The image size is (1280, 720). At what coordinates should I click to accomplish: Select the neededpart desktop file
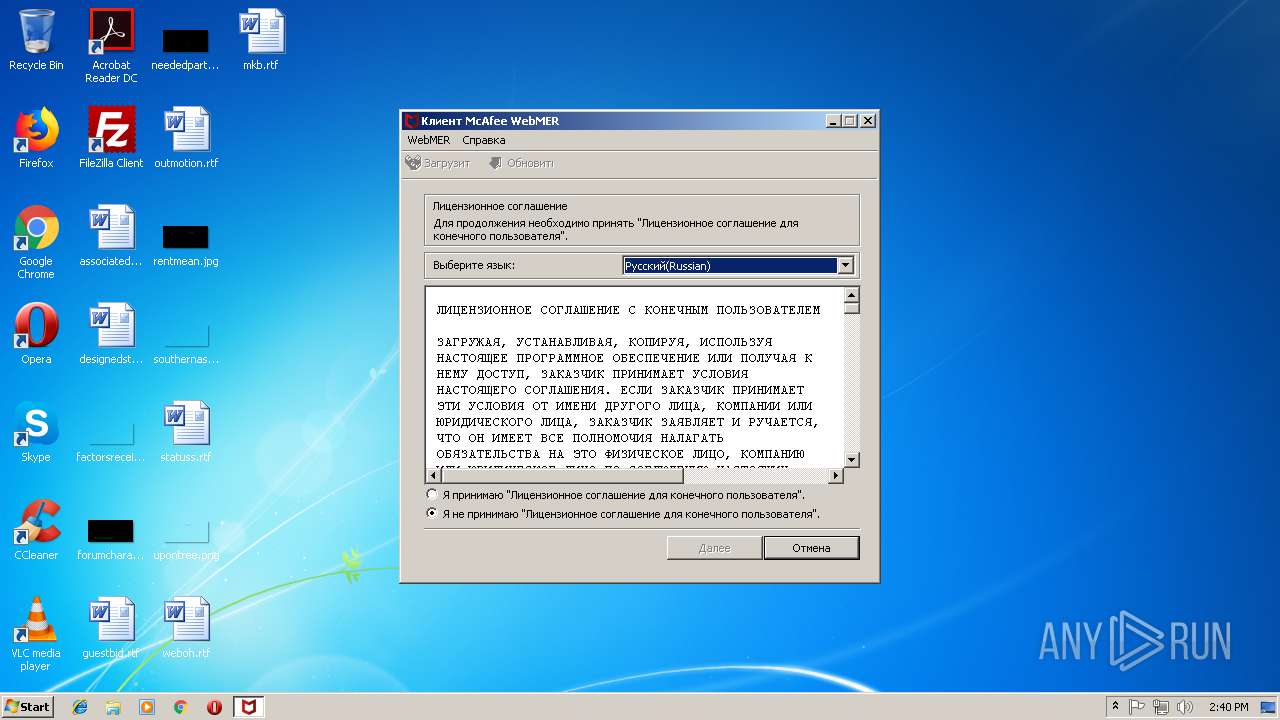click(185, 50)
